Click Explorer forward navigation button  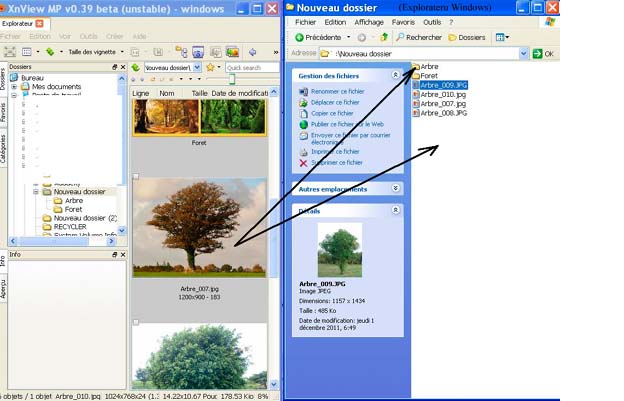click(x=361, y=37)
